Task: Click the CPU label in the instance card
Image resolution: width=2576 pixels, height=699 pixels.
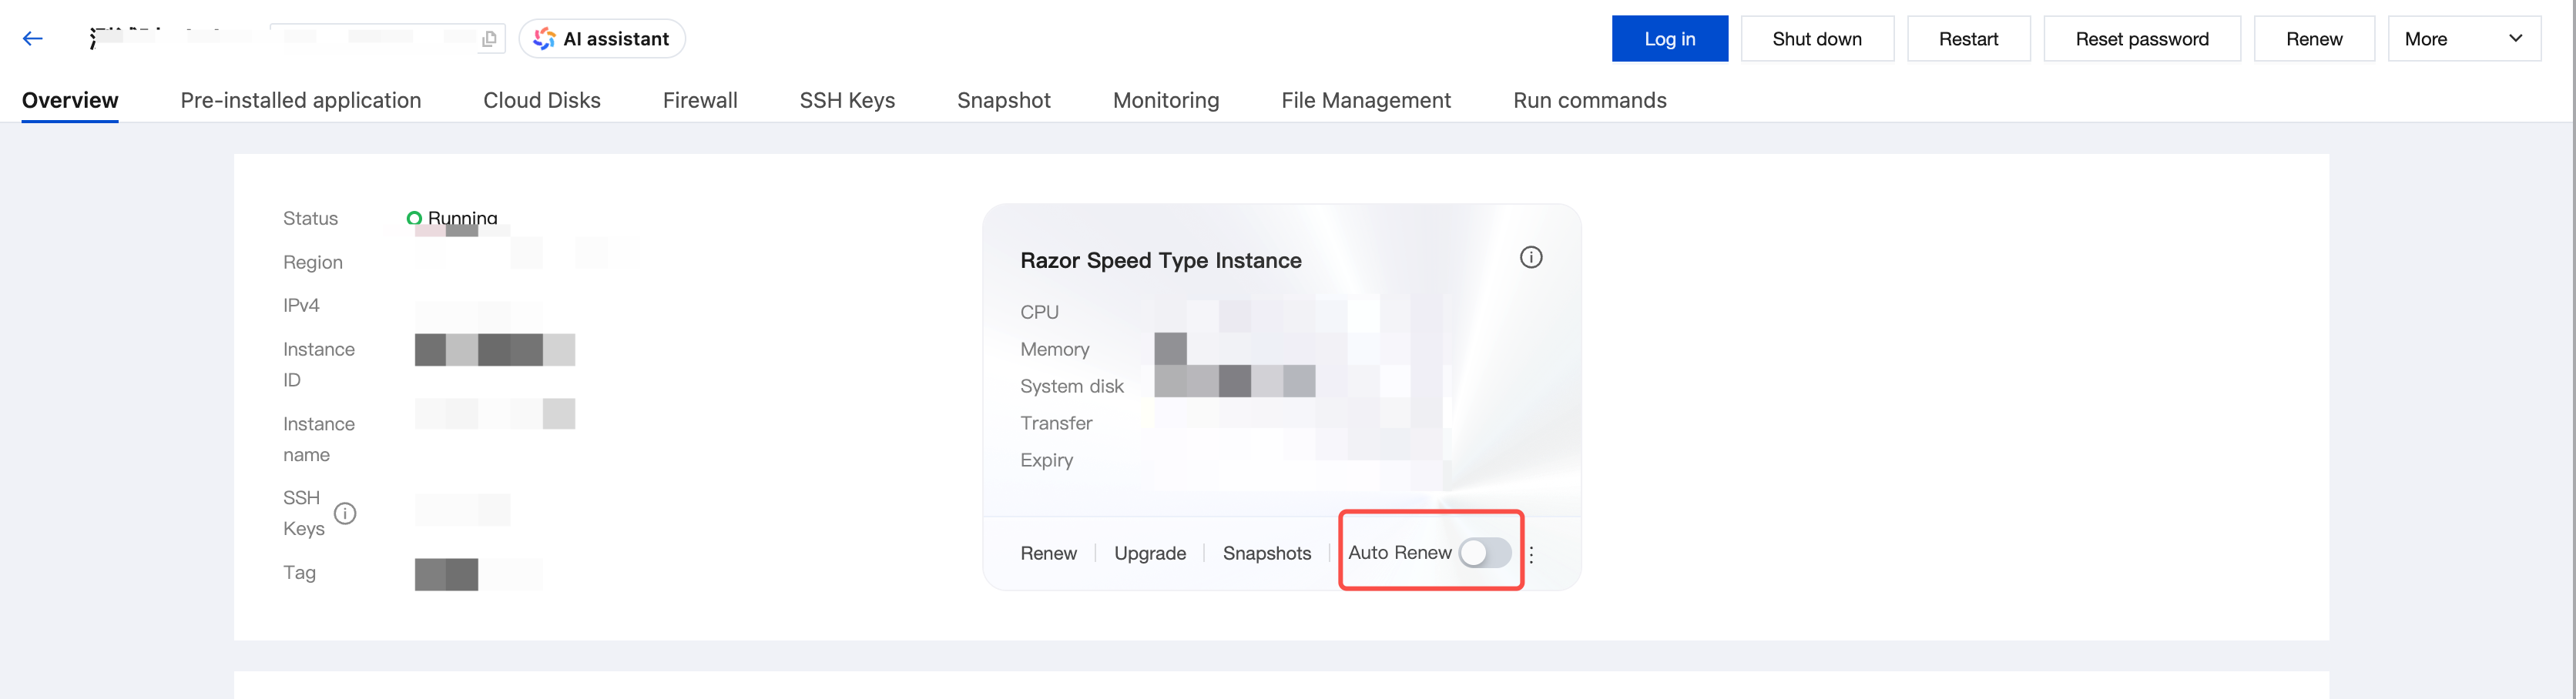Action: (x=1039, y=313)
